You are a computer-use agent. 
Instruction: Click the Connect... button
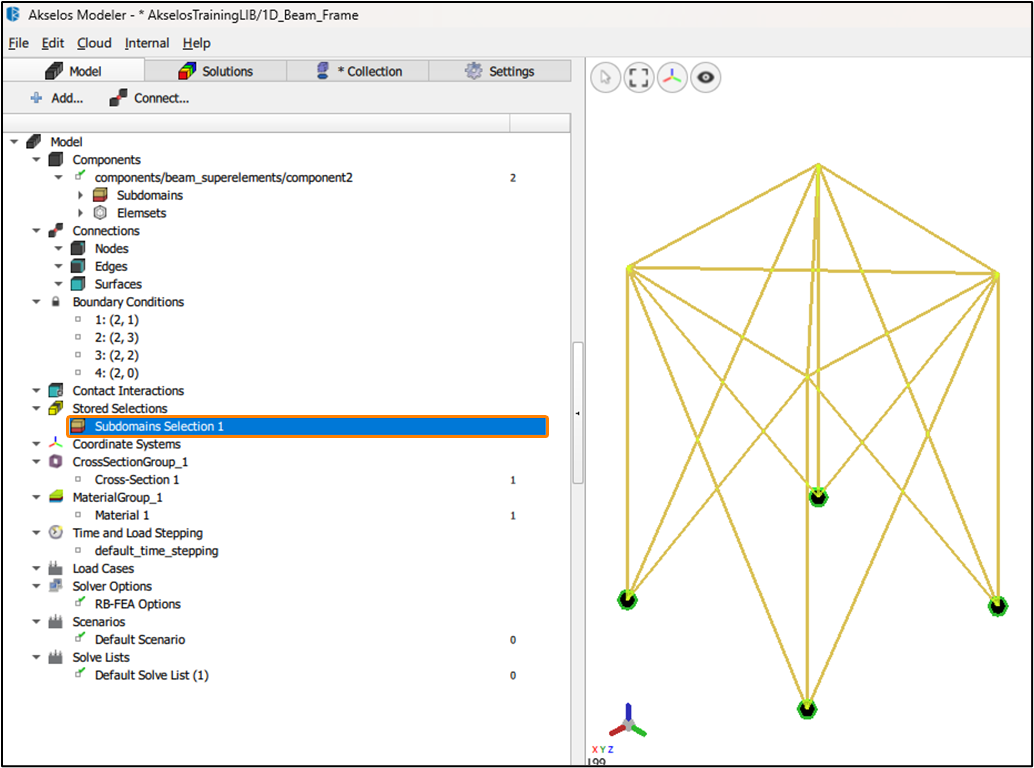(150, 98)
